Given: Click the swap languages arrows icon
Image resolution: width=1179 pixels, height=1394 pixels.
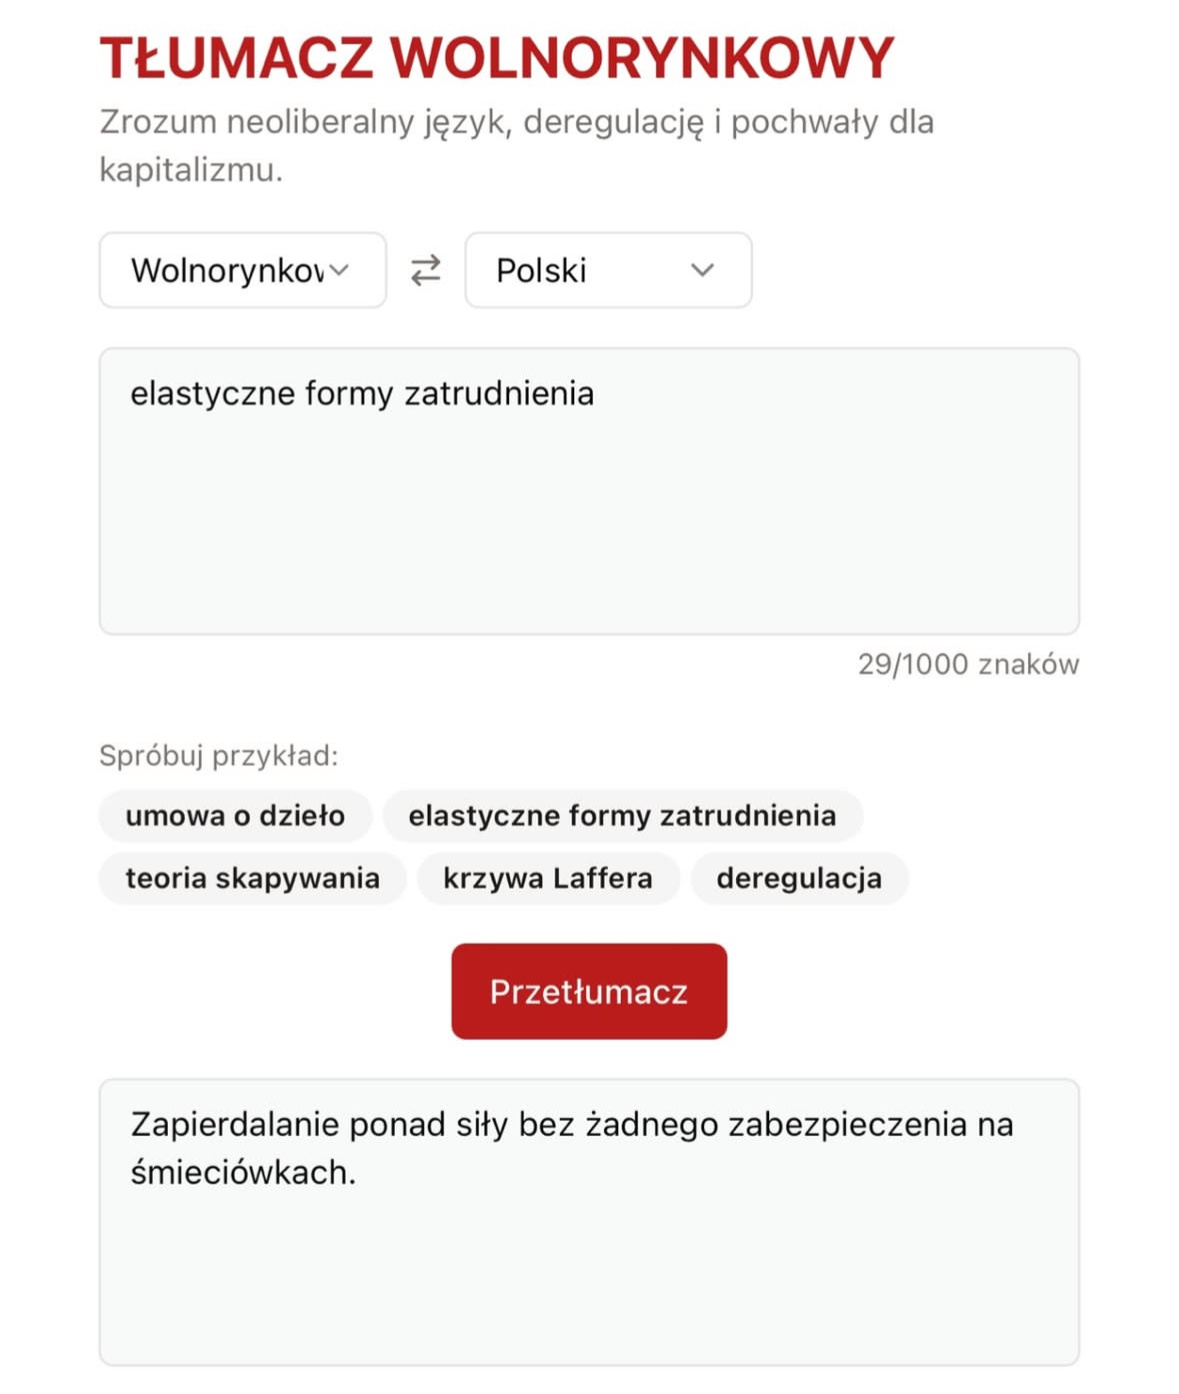Looking at the screenshot, I should pyautogui.click(x=426, y=270).
